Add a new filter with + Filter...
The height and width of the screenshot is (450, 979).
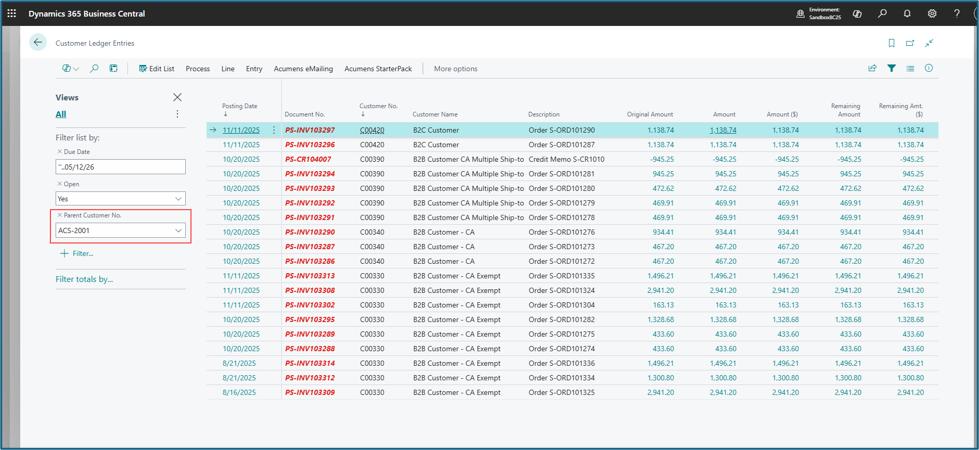tap(76, 253)
